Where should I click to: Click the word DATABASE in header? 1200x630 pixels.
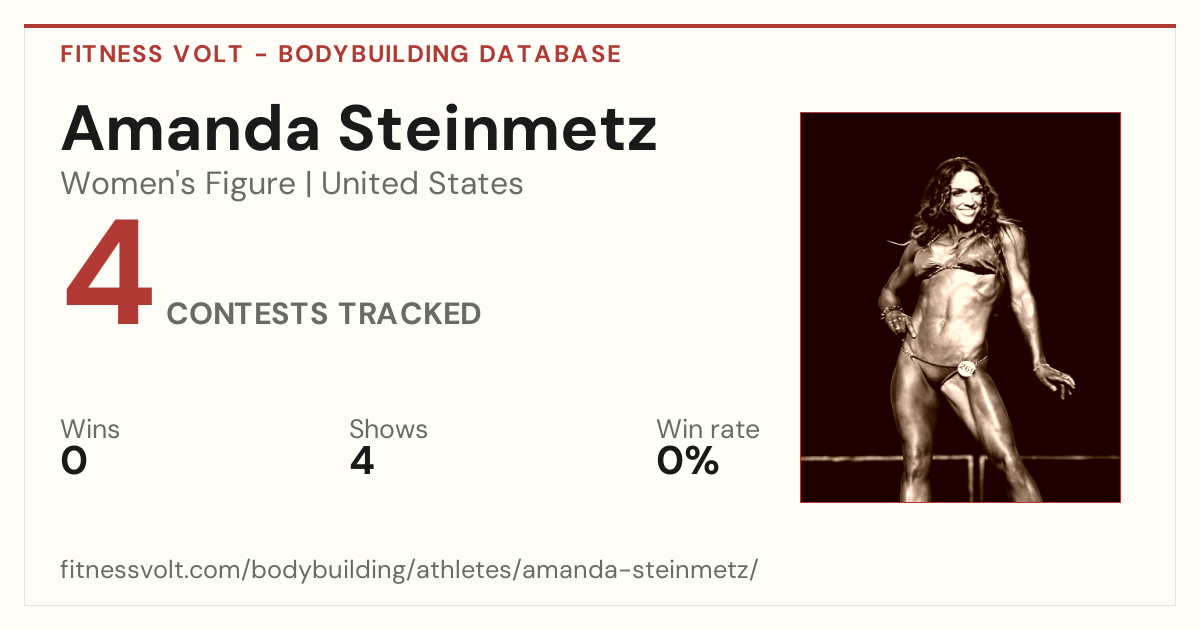[551, 54]
